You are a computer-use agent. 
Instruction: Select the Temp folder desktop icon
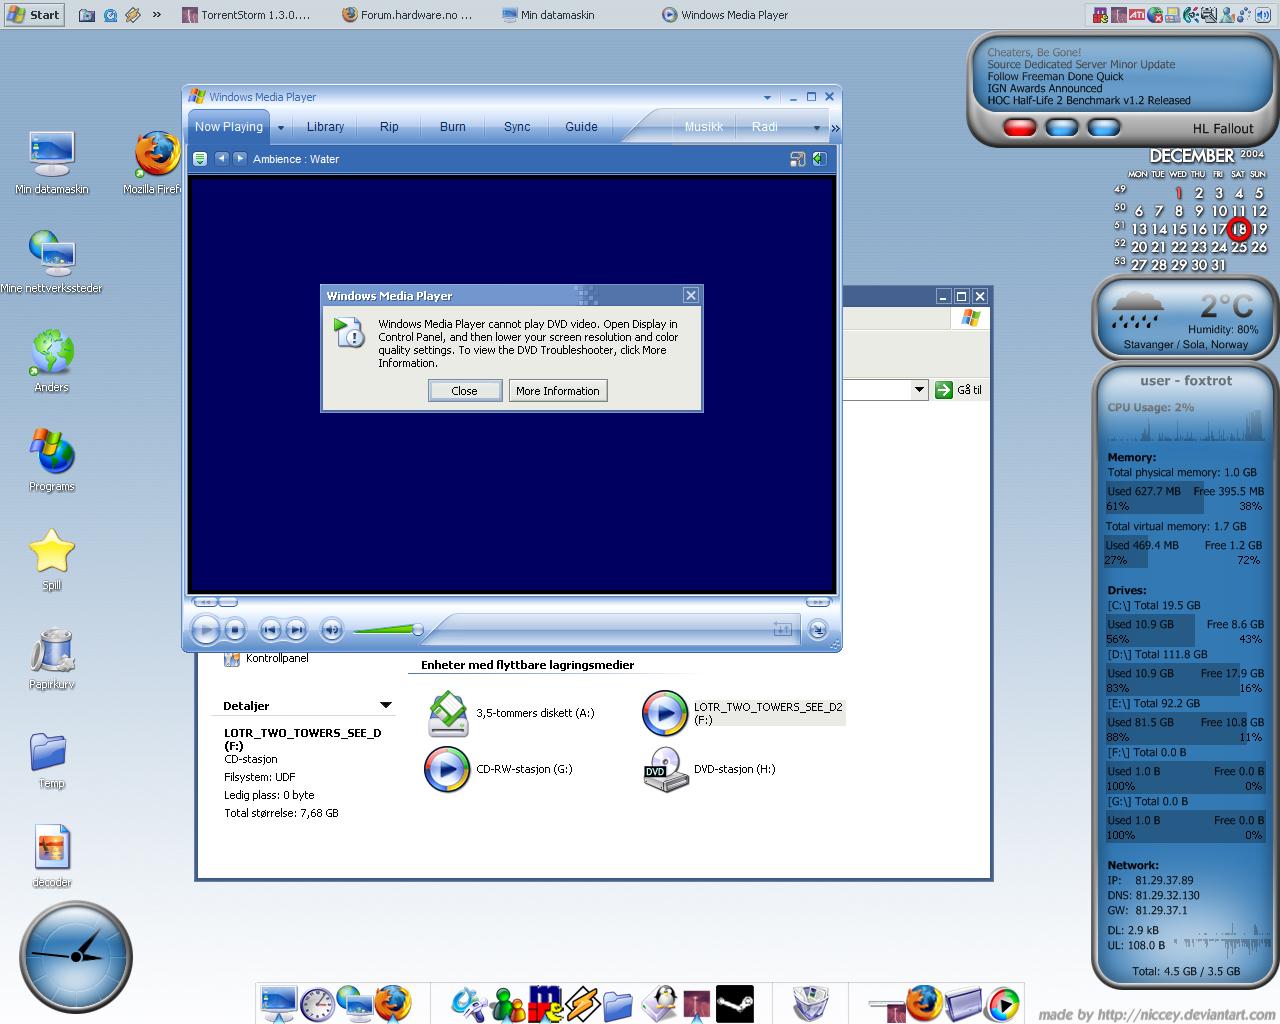click(50, 758)
